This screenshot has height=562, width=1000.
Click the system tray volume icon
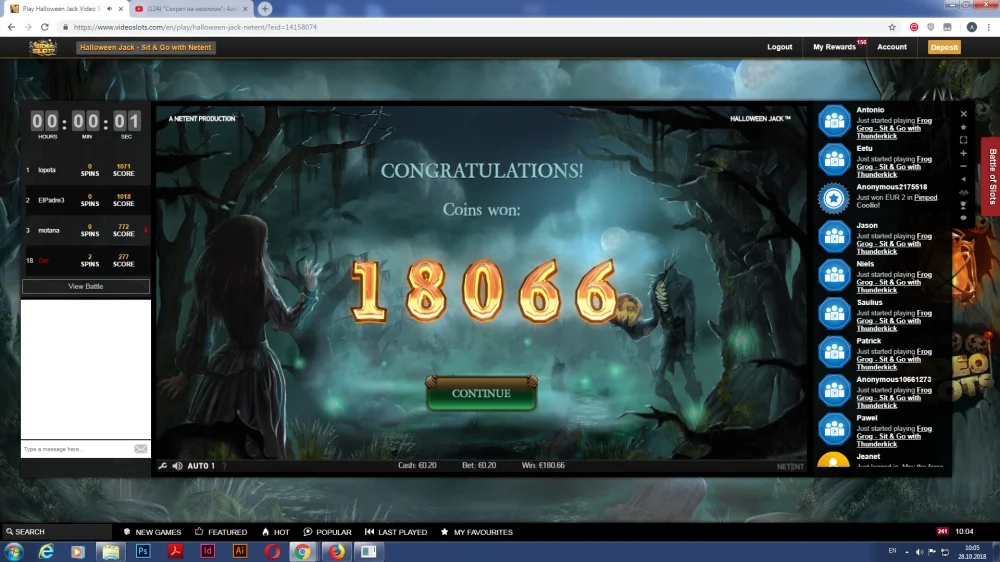(x=919, y=552)
